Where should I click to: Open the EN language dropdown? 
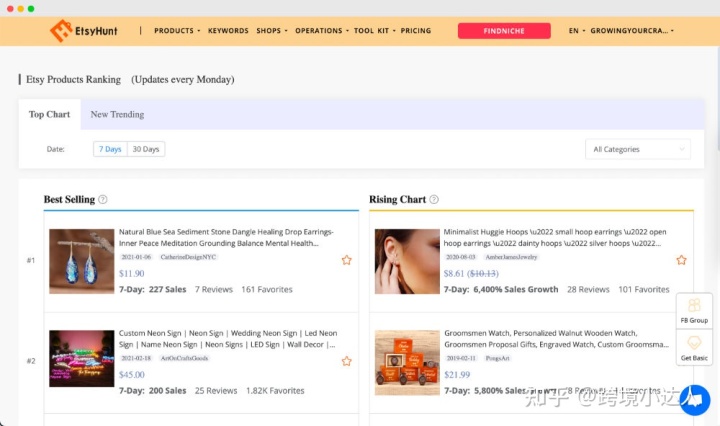coord(577,31)
